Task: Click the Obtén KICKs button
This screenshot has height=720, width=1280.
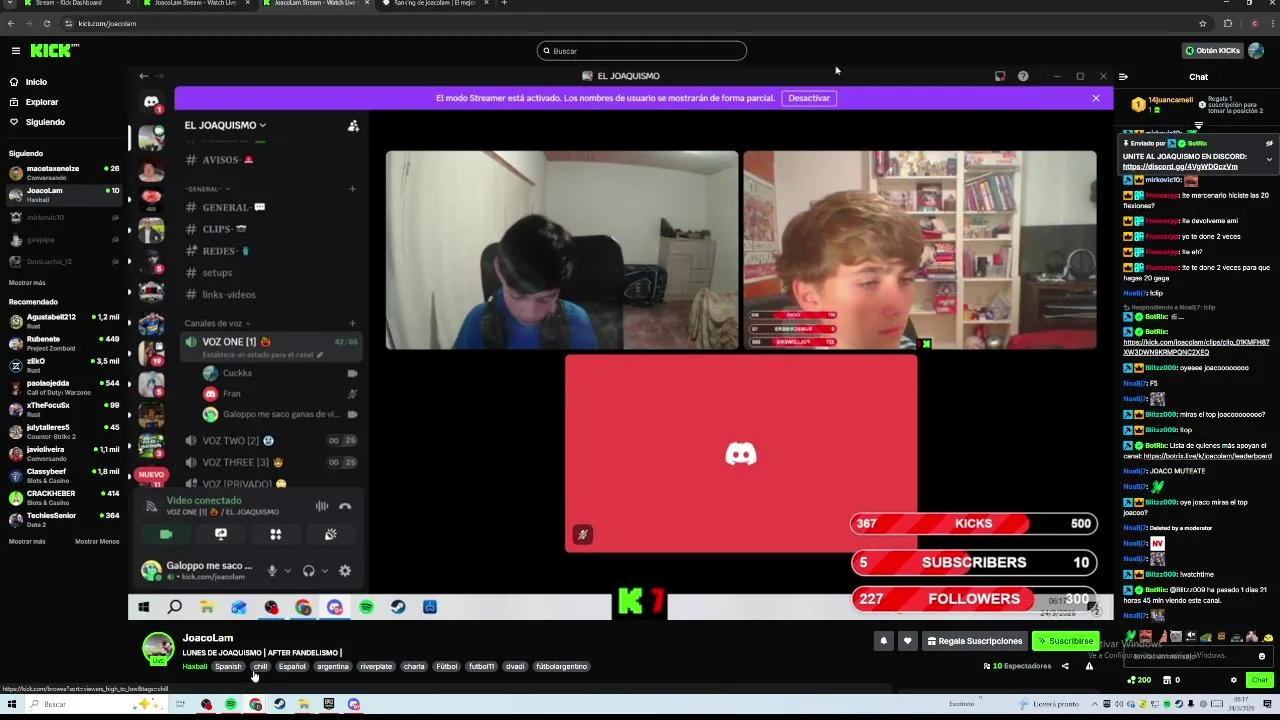Action: [x=1212, y=50]
